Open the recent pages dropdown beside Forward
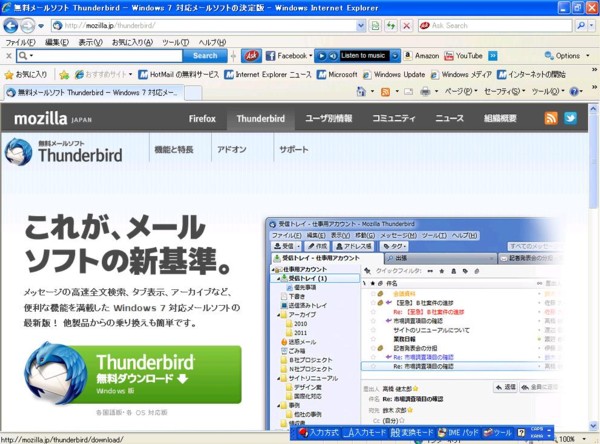Screen dimensions: 600x444 coord(41,26)
